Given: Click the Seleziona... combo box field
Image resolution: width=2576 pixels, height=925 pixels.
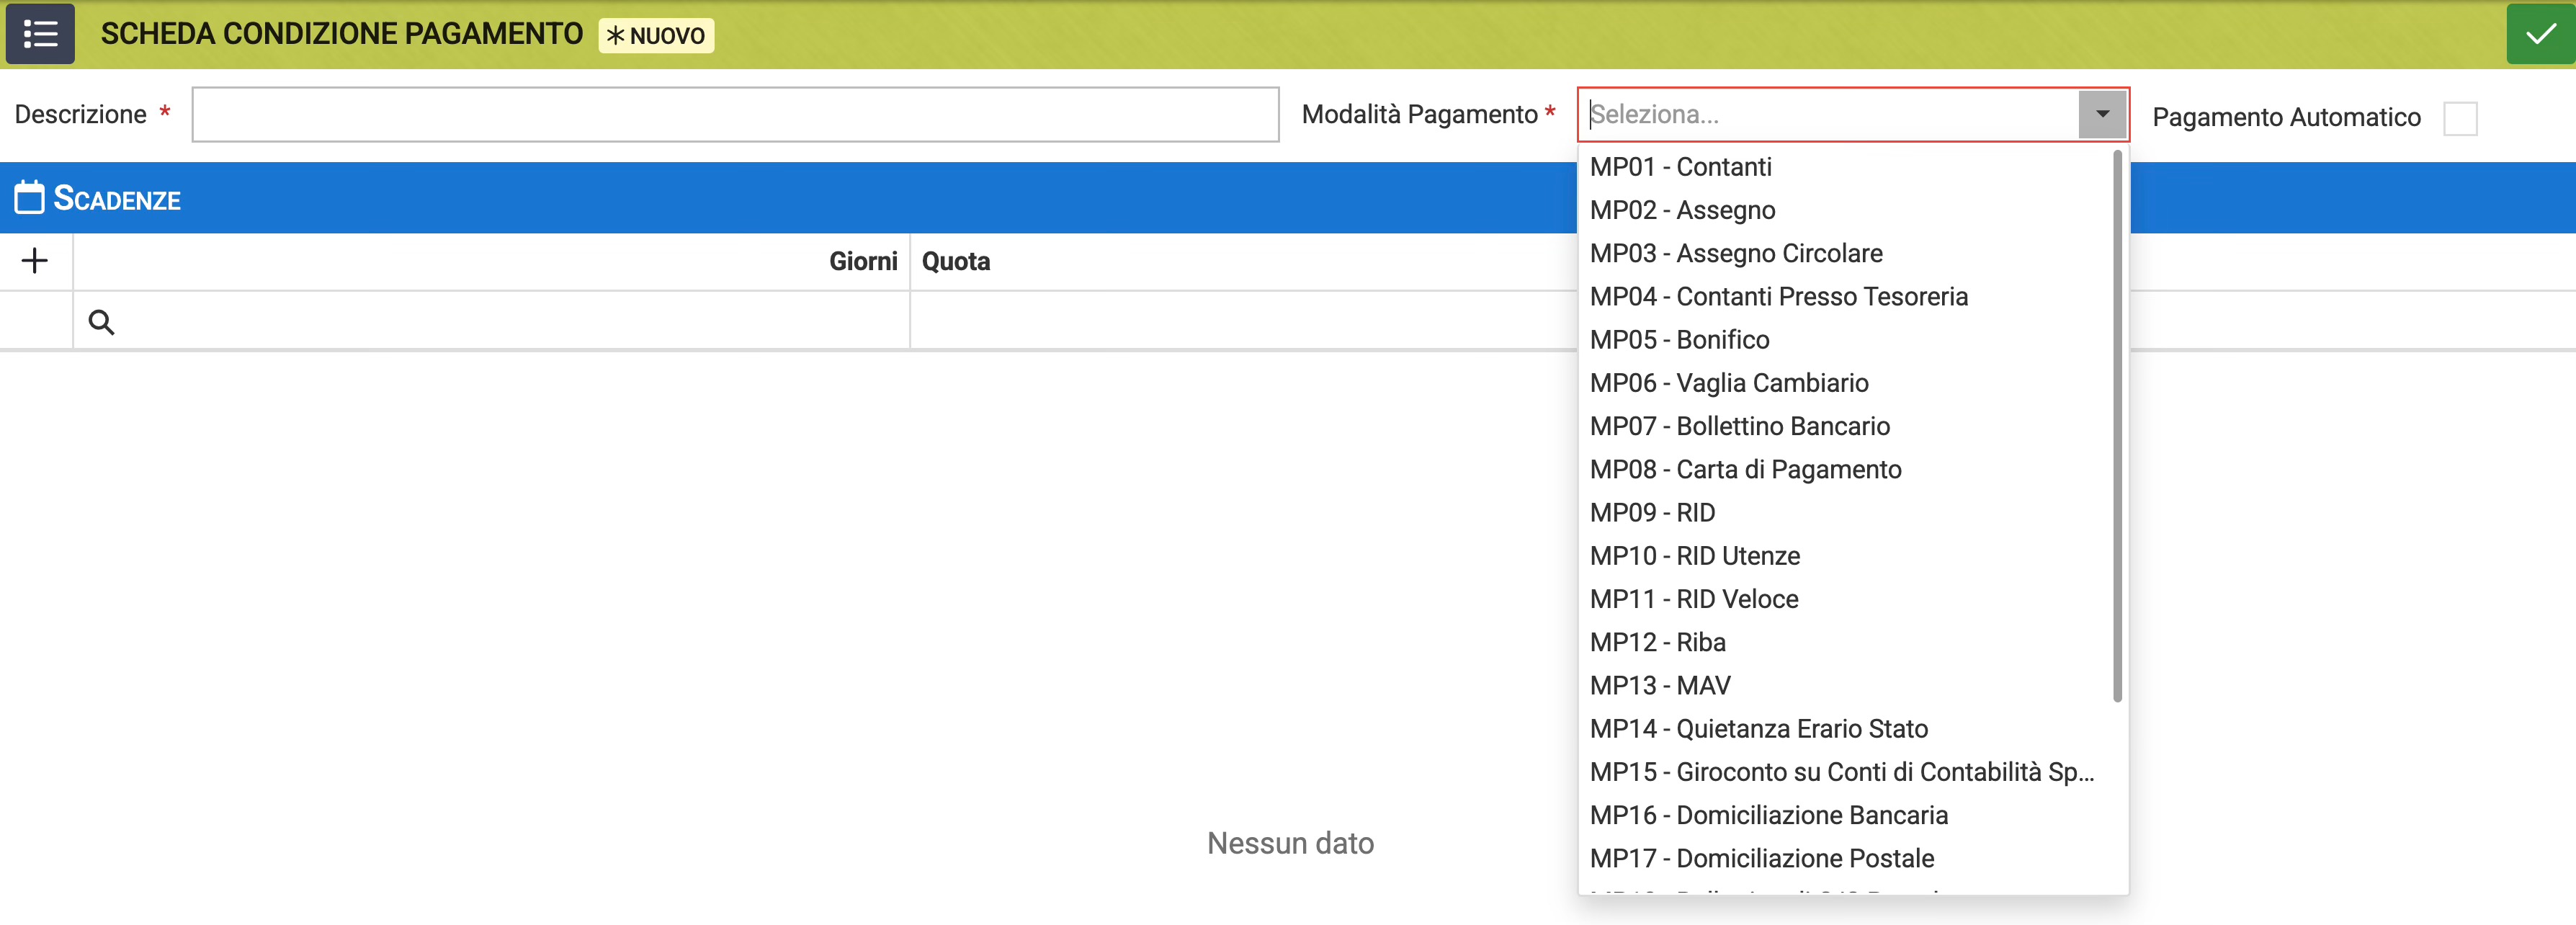Looking at the screenshot, I should click(x=1830, y=114).
